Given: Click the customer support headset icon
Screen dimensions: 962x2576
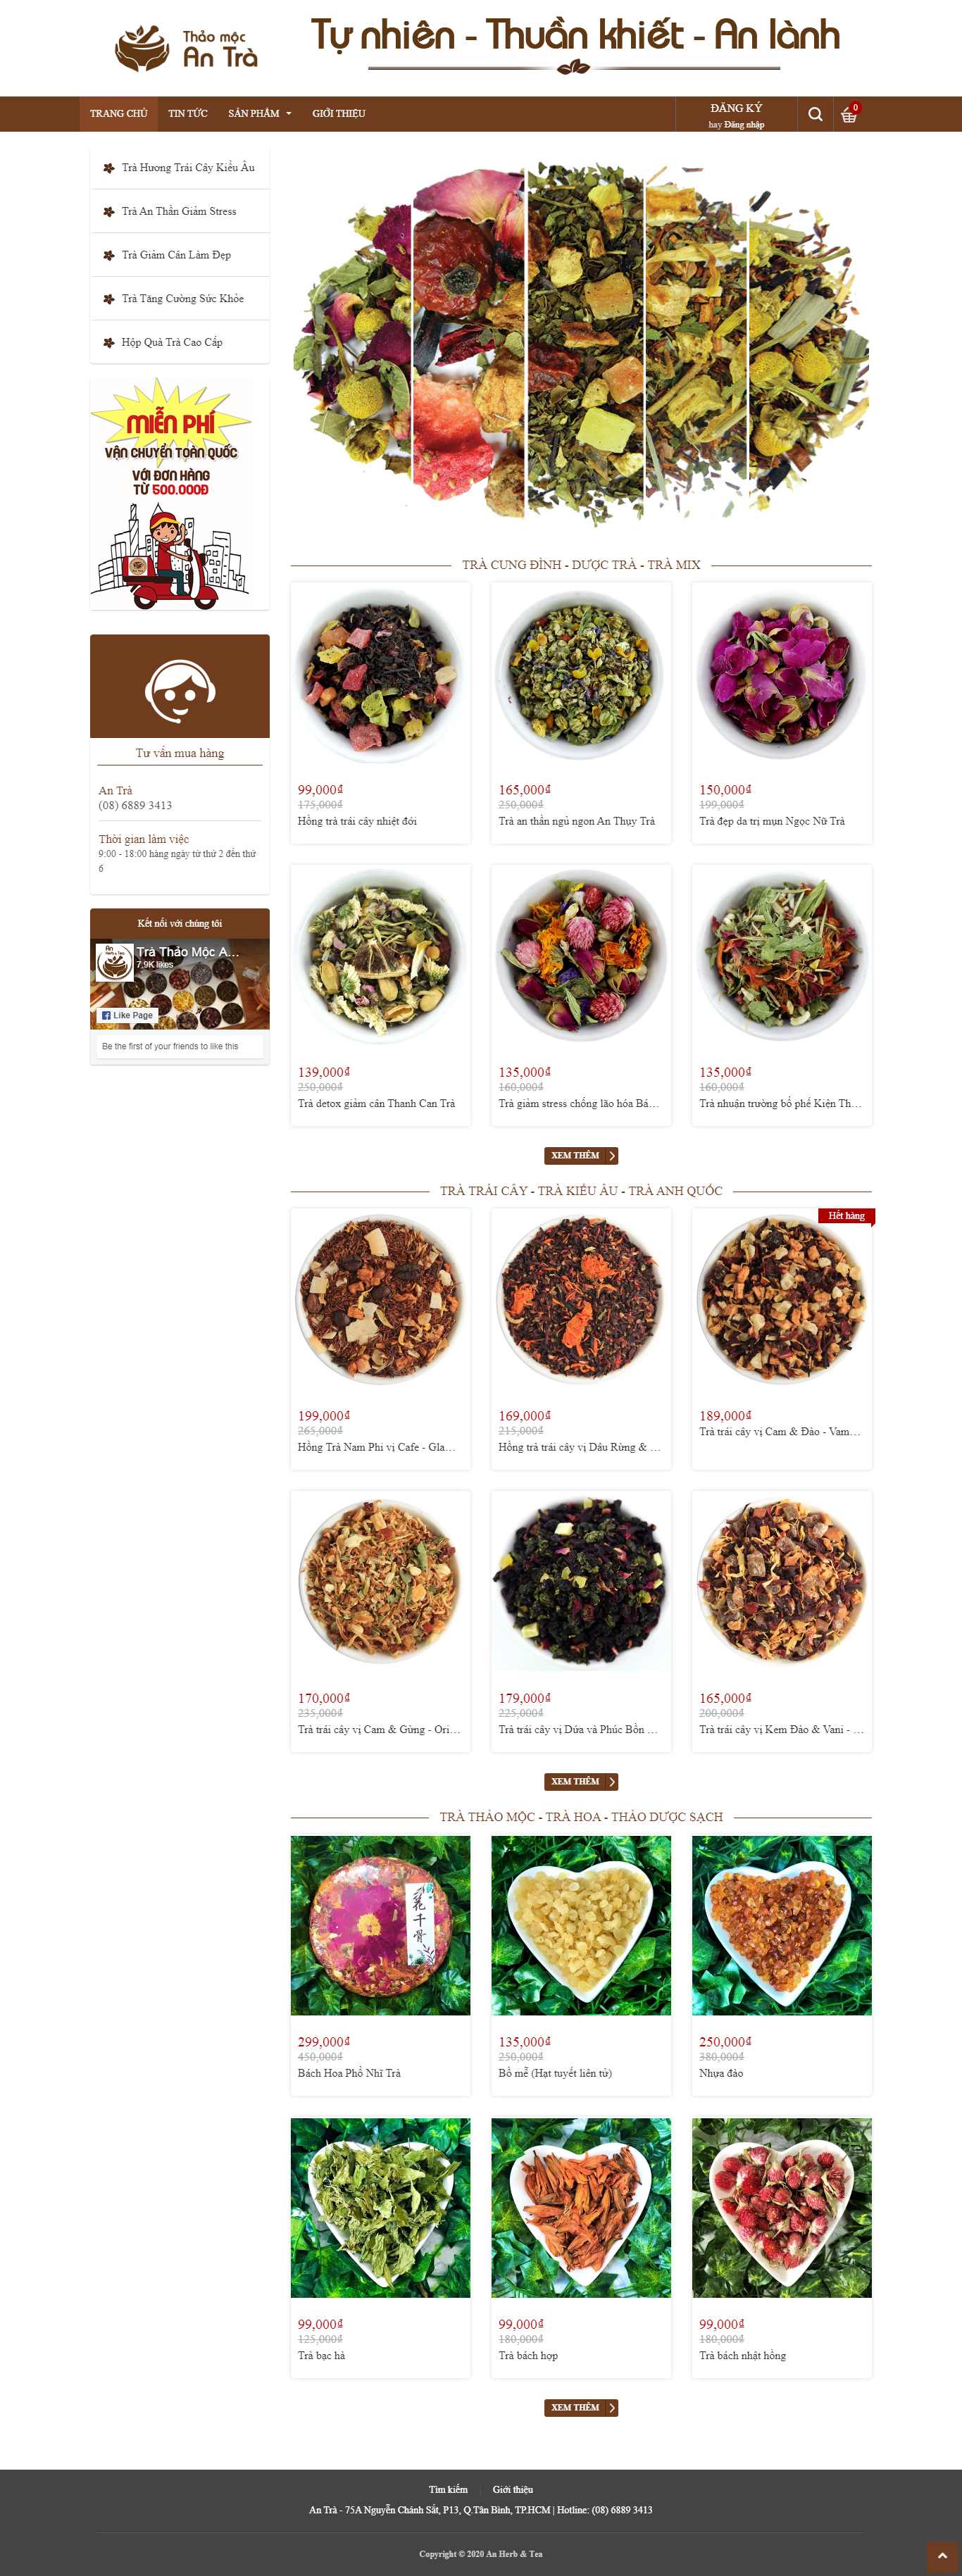Looking at the screenshot, I should click(x=180, y=689).
